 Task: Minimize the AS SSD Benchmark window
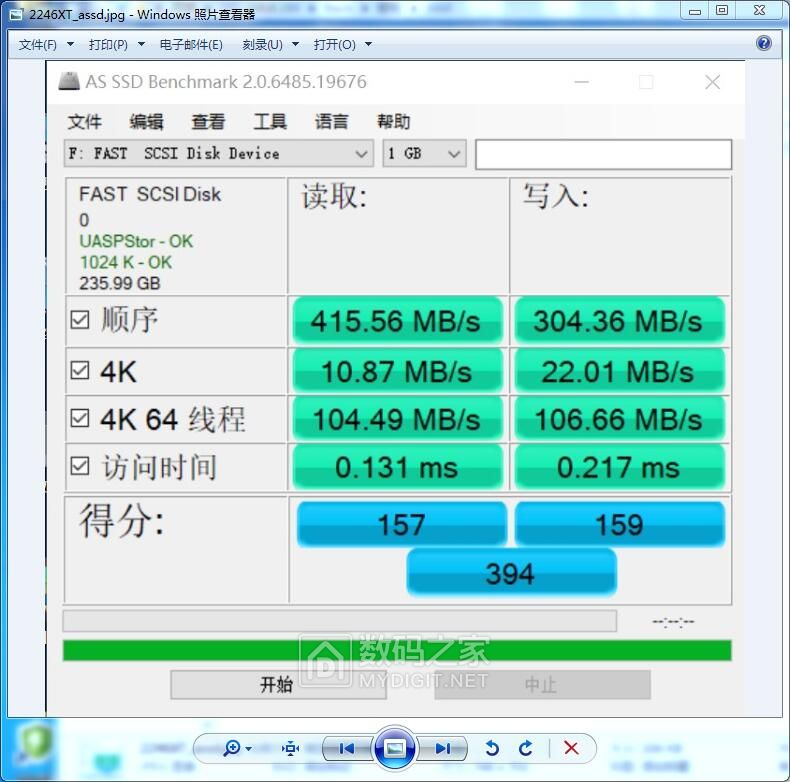click(x=581, y=82)
